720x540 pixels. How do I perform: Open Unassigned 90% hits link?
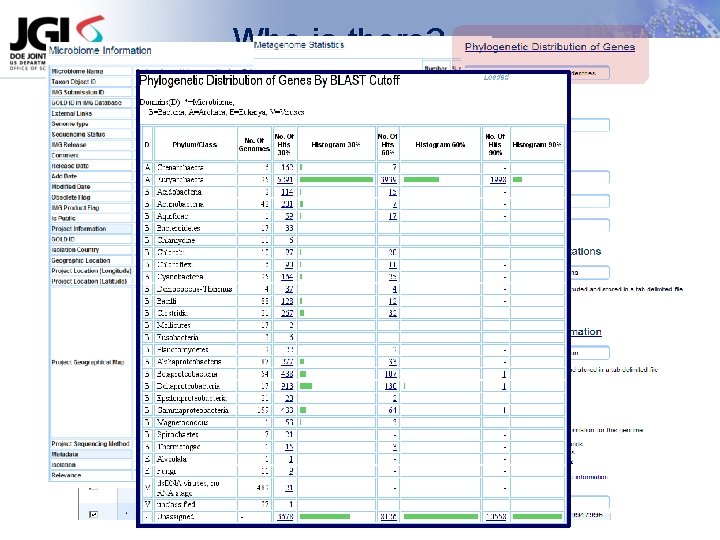(496, 517)
